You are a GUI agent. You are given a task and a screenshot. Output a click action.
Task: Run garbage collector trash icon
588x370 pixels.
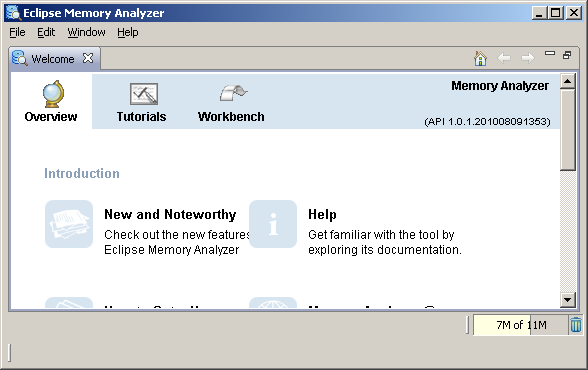point(576,325)
